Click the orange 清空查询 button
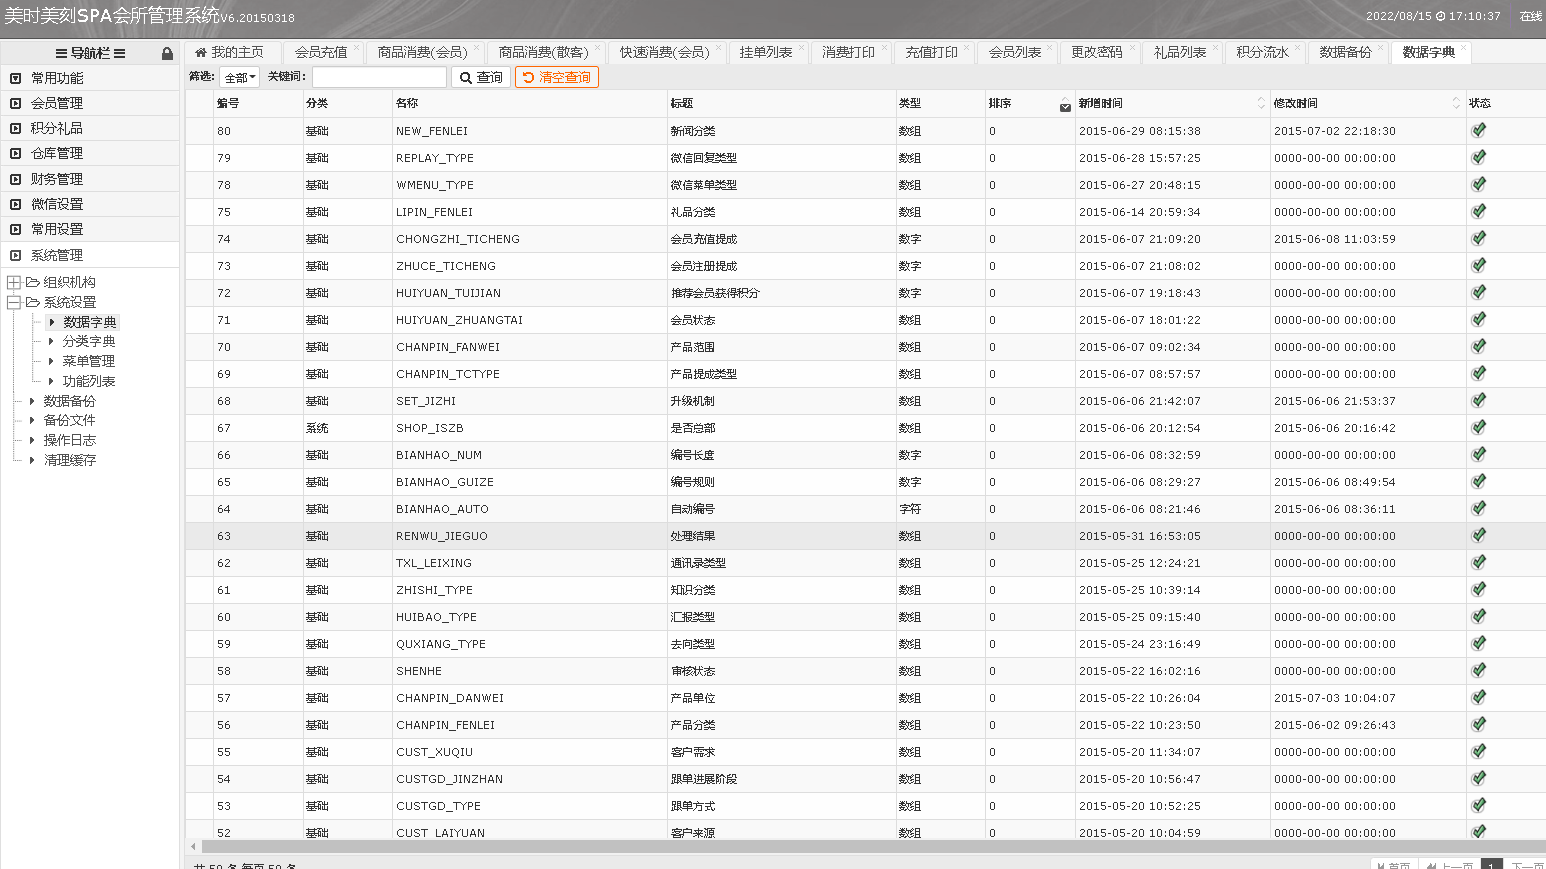The height and width of the screenshot is (869, 1546). [557, 77]
